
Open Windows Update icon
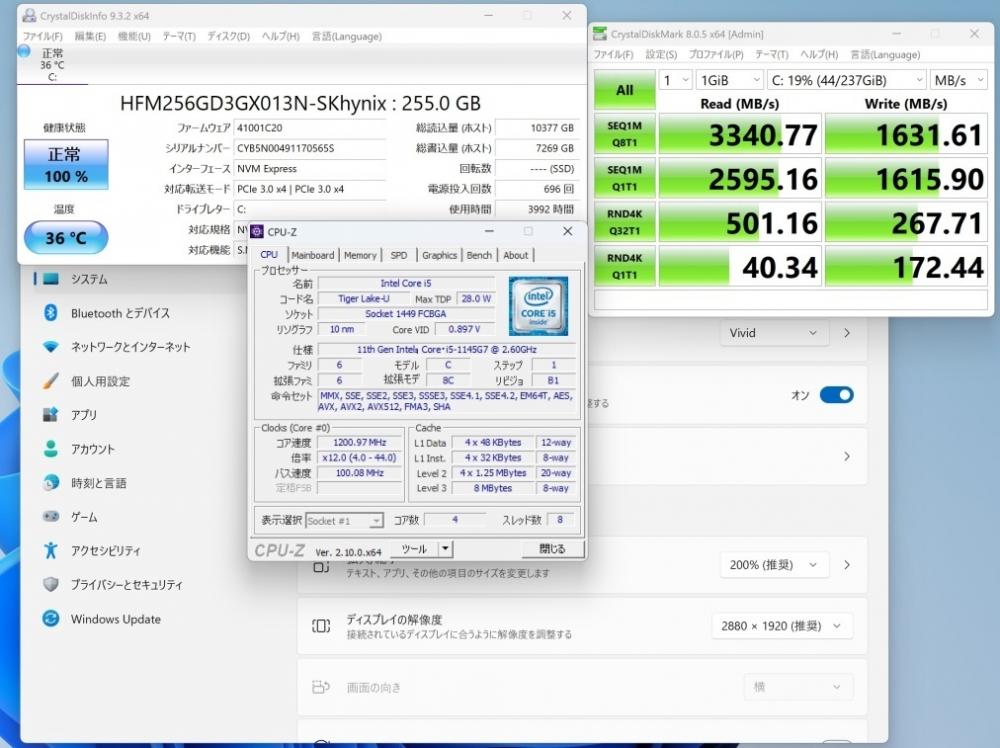[x=50, y=619]
